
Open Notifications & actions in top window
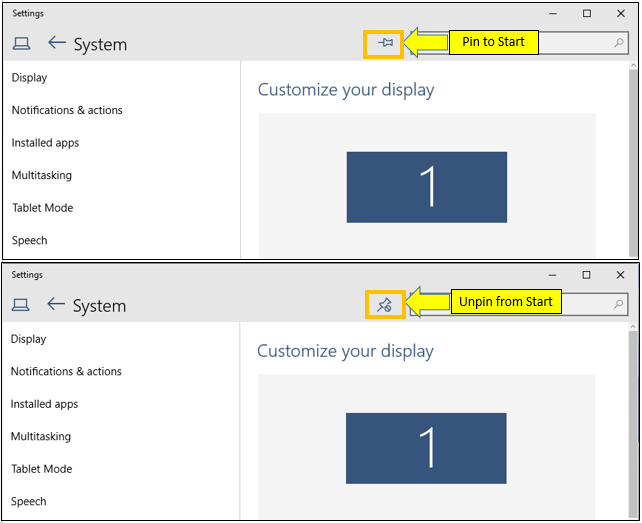pyautogui.click(x=67, y=110)
